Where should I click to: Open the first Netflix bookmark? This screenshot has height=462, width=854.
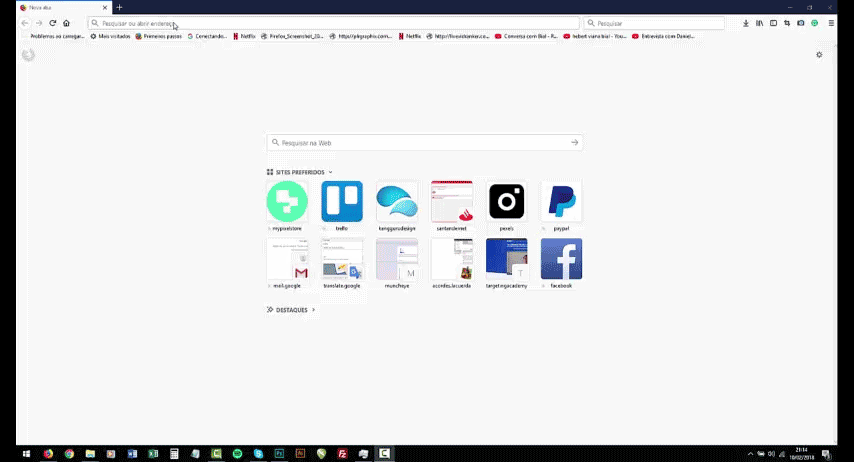tap(244, 37)
